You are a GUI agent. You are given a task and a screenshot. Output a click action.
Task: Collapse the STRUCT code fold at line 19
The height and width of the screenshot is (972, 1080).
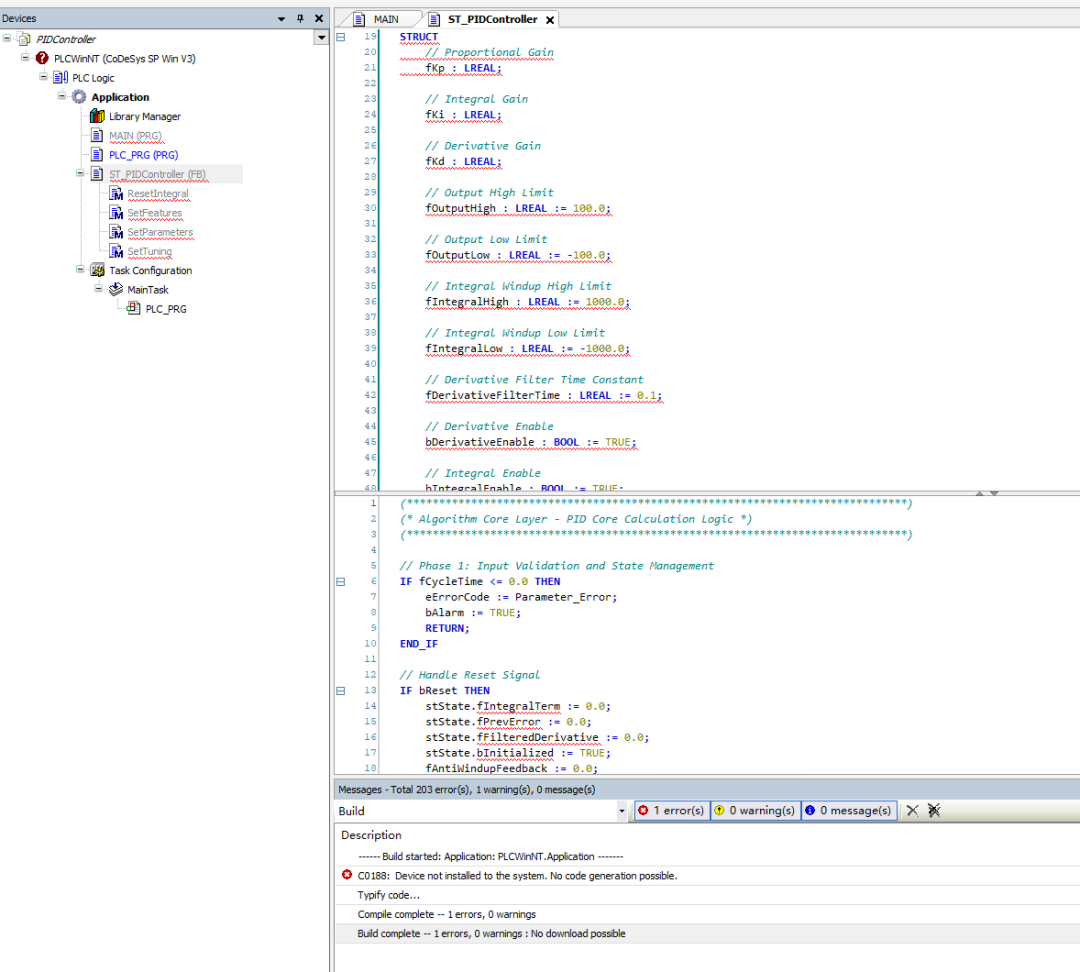(x=341, y=37)
